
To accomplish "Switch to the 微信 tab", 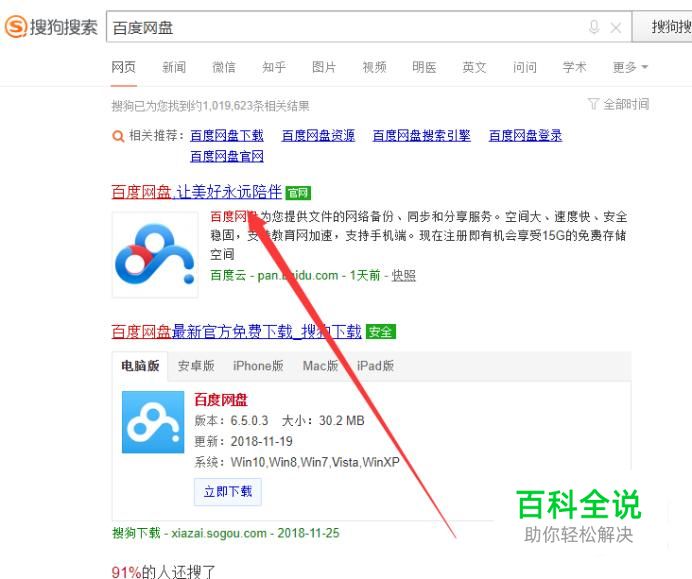I will (x=224, y=68).
